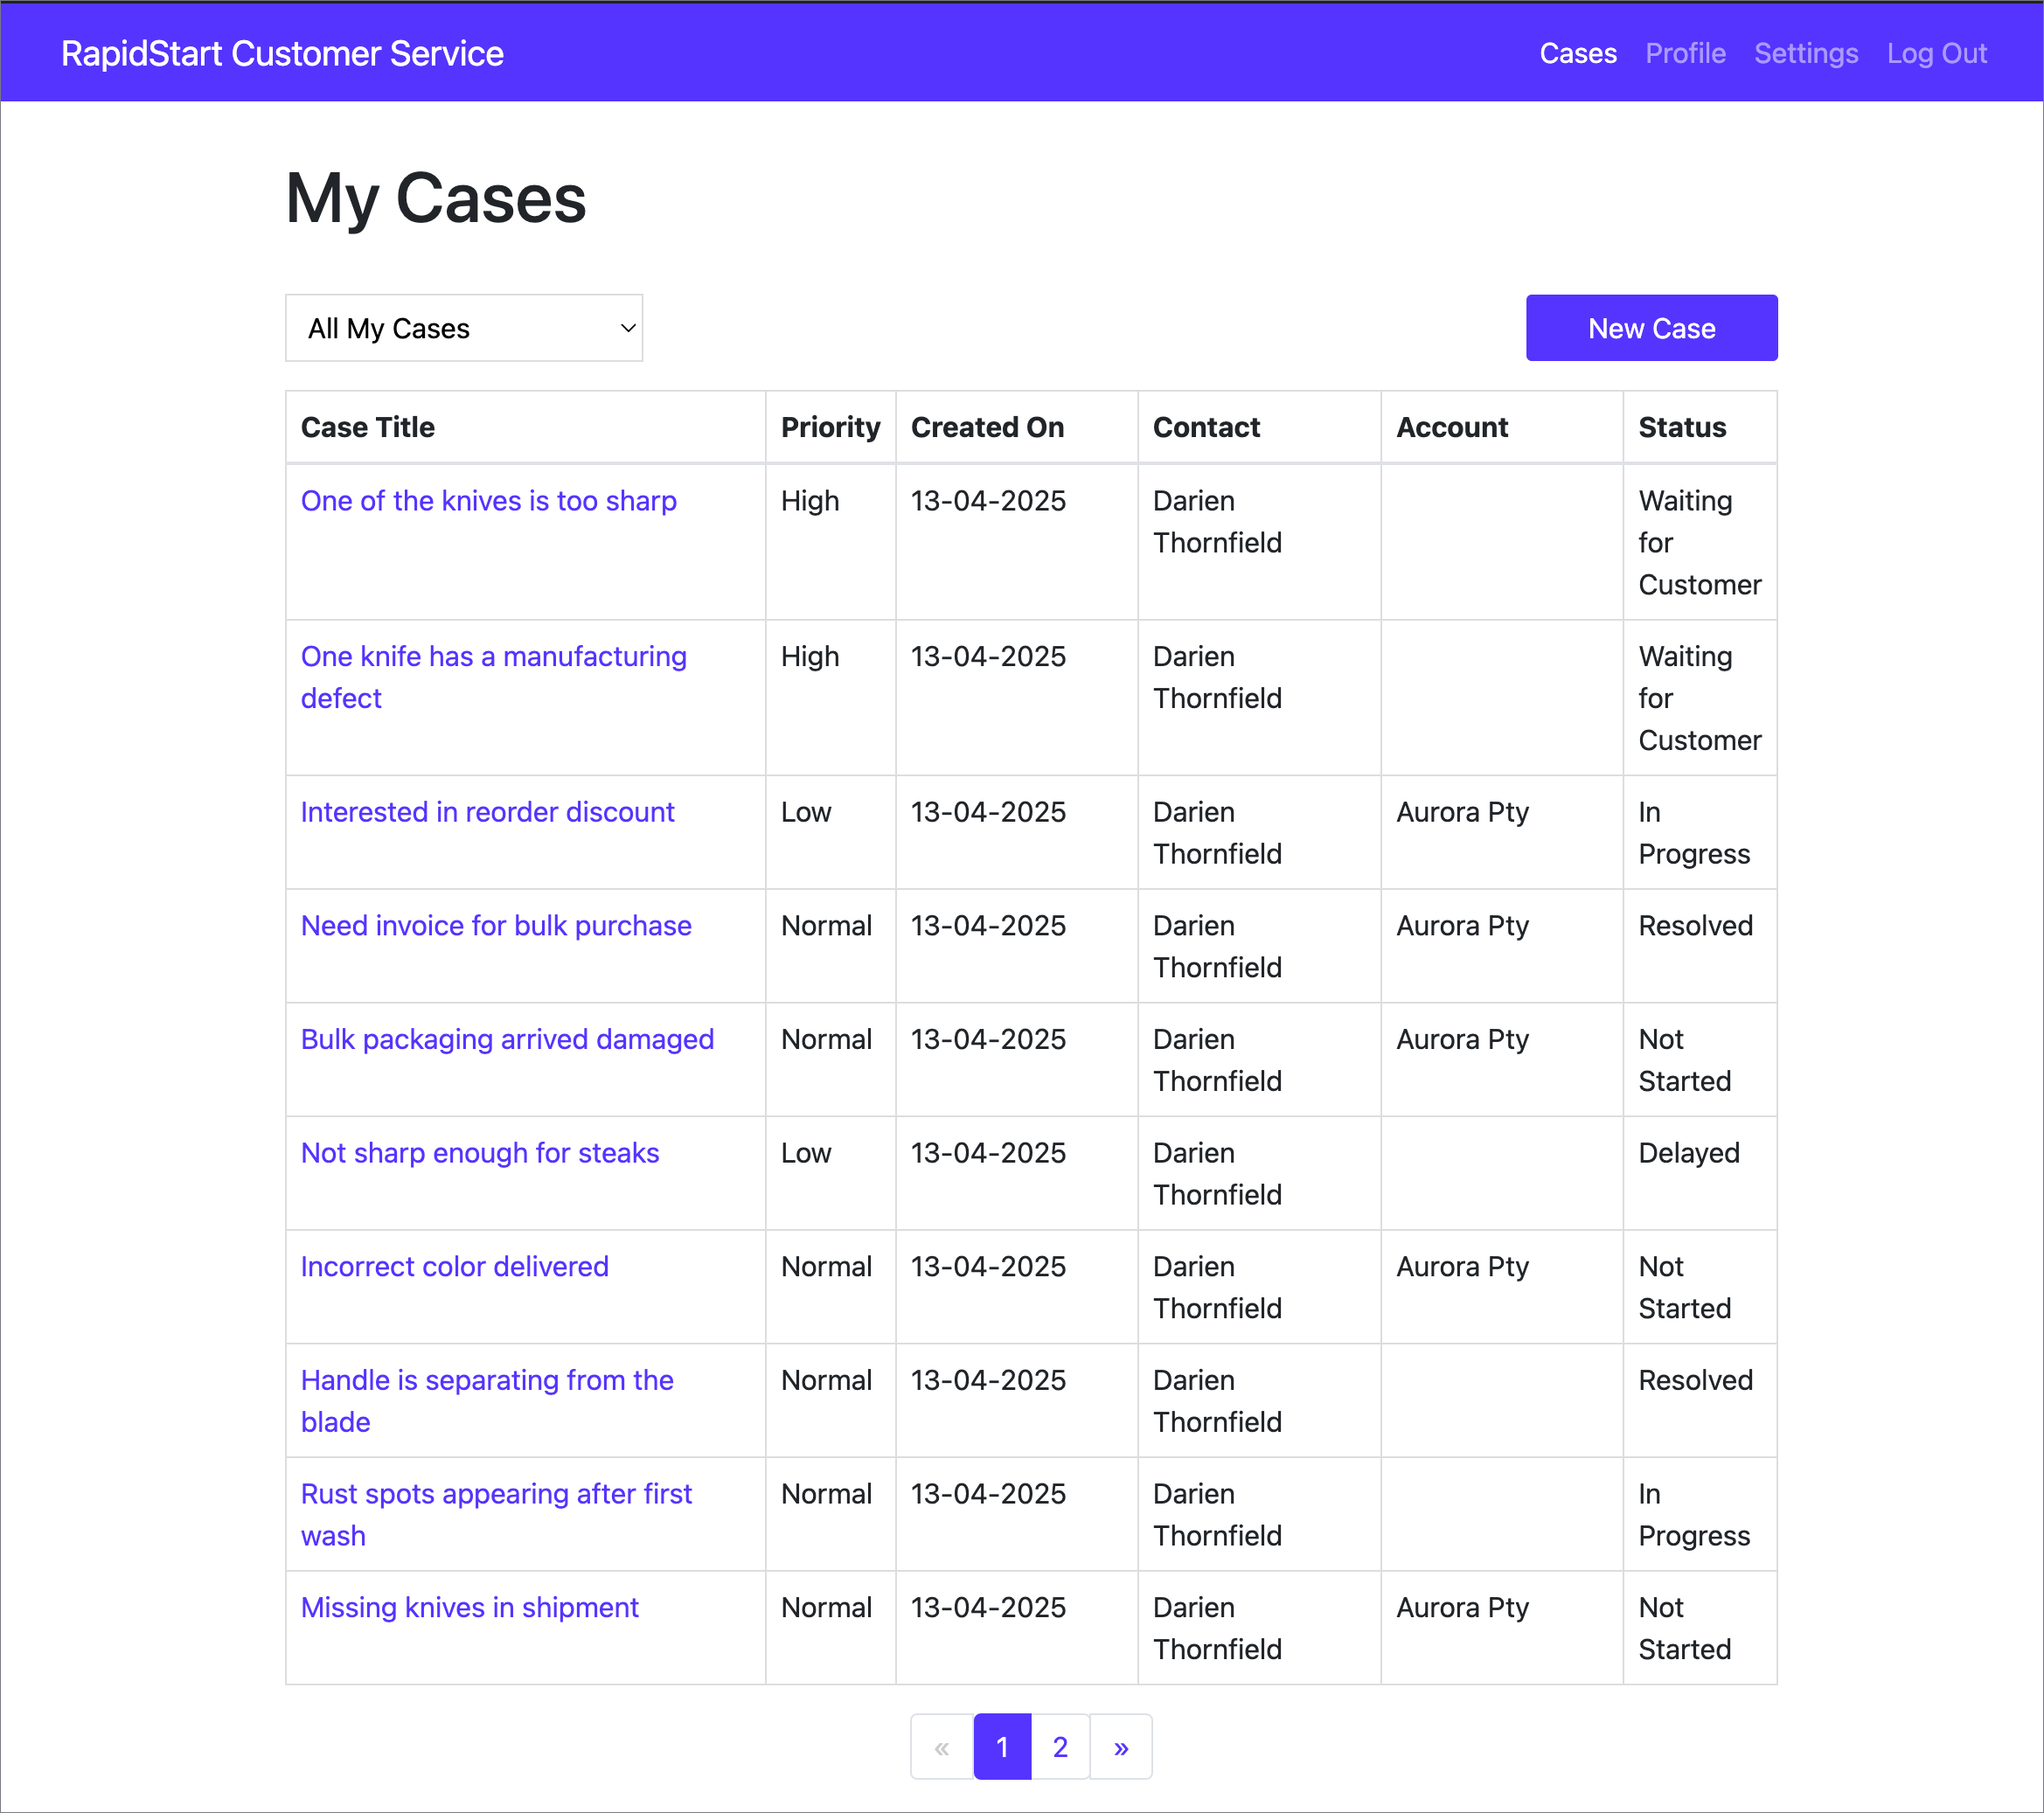Viewport: 2044px width, 1813px height.
Task: Click In Progress status in Rust spots row
Action: coord(1694,1514)
